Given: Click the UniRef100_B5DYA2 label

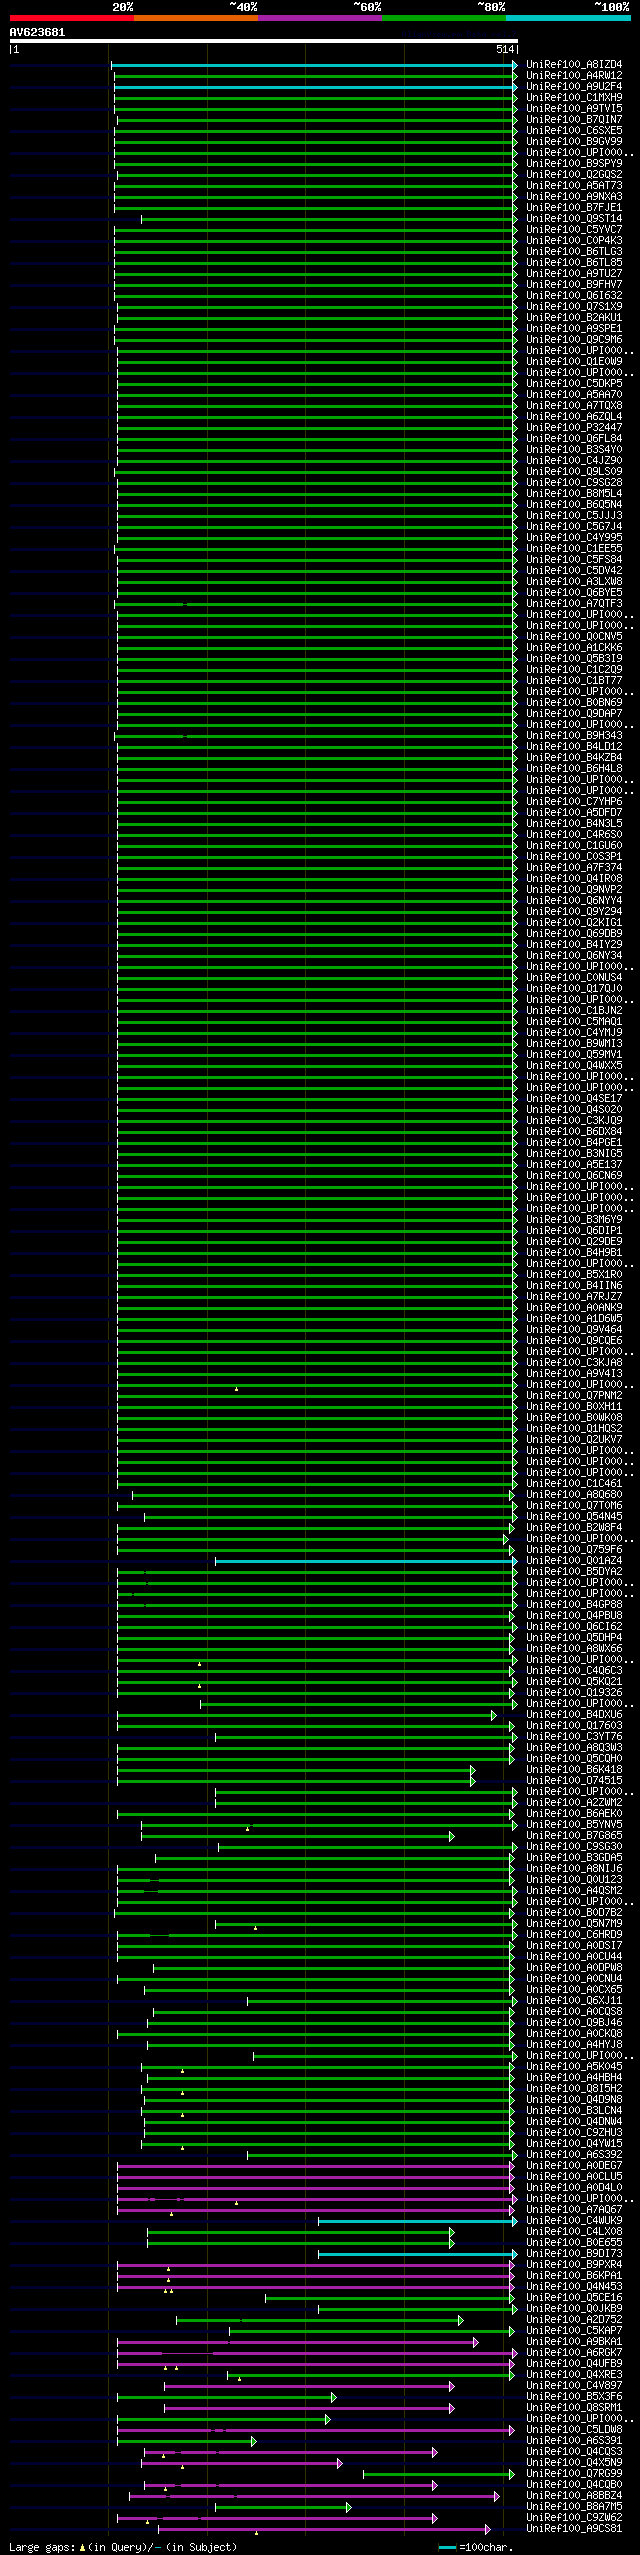Looking at the screenshot, I should point(574,1572).
